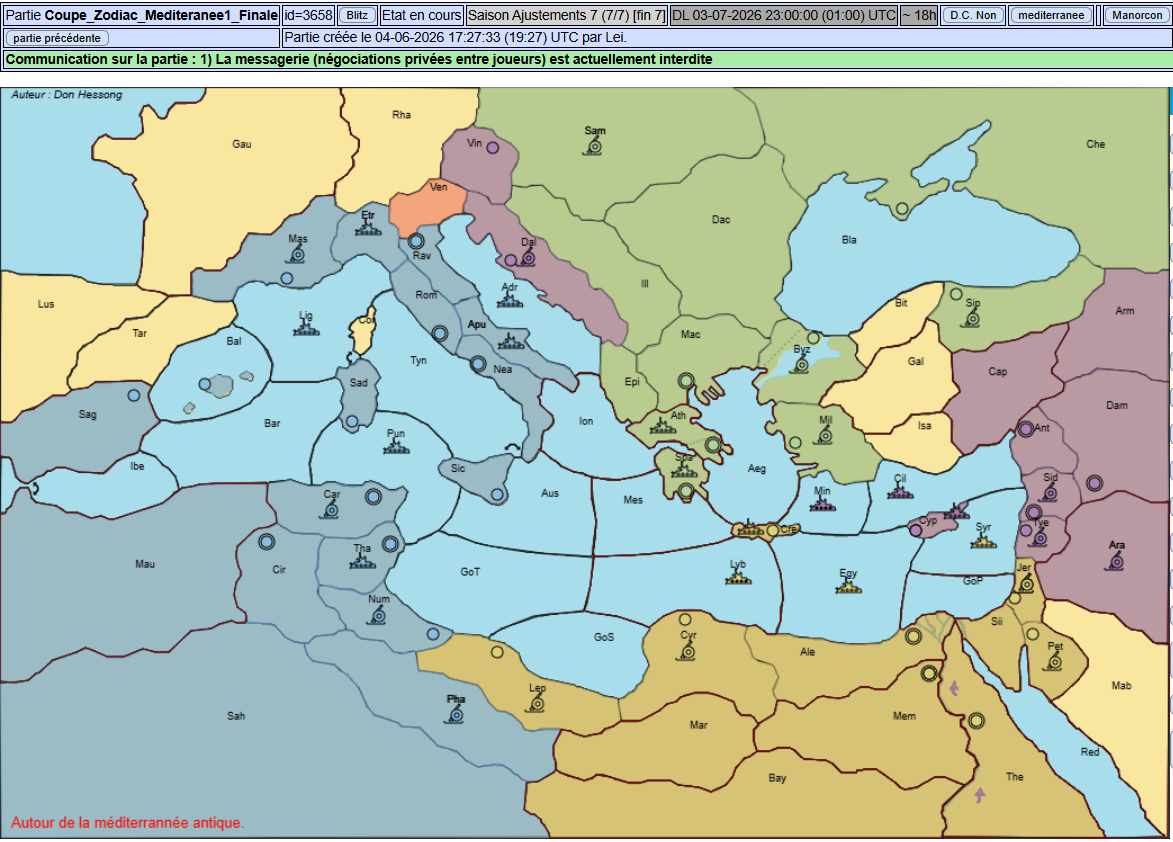Click the D.C. Non button
This screenshot has height=842, width=1173.
click(x=973, y=15)
